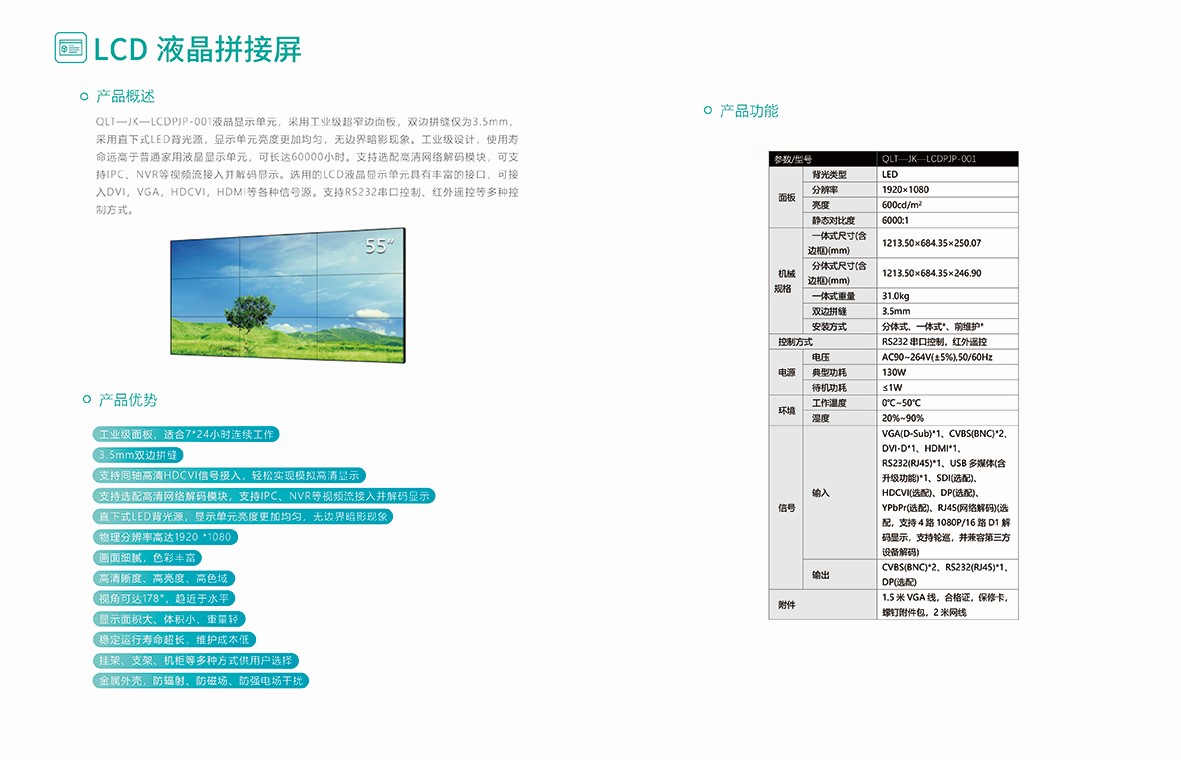The width and height of the screenshot is (1181, 760).
Task: Select the section heading '产品功能'
Action: point(749,111)
